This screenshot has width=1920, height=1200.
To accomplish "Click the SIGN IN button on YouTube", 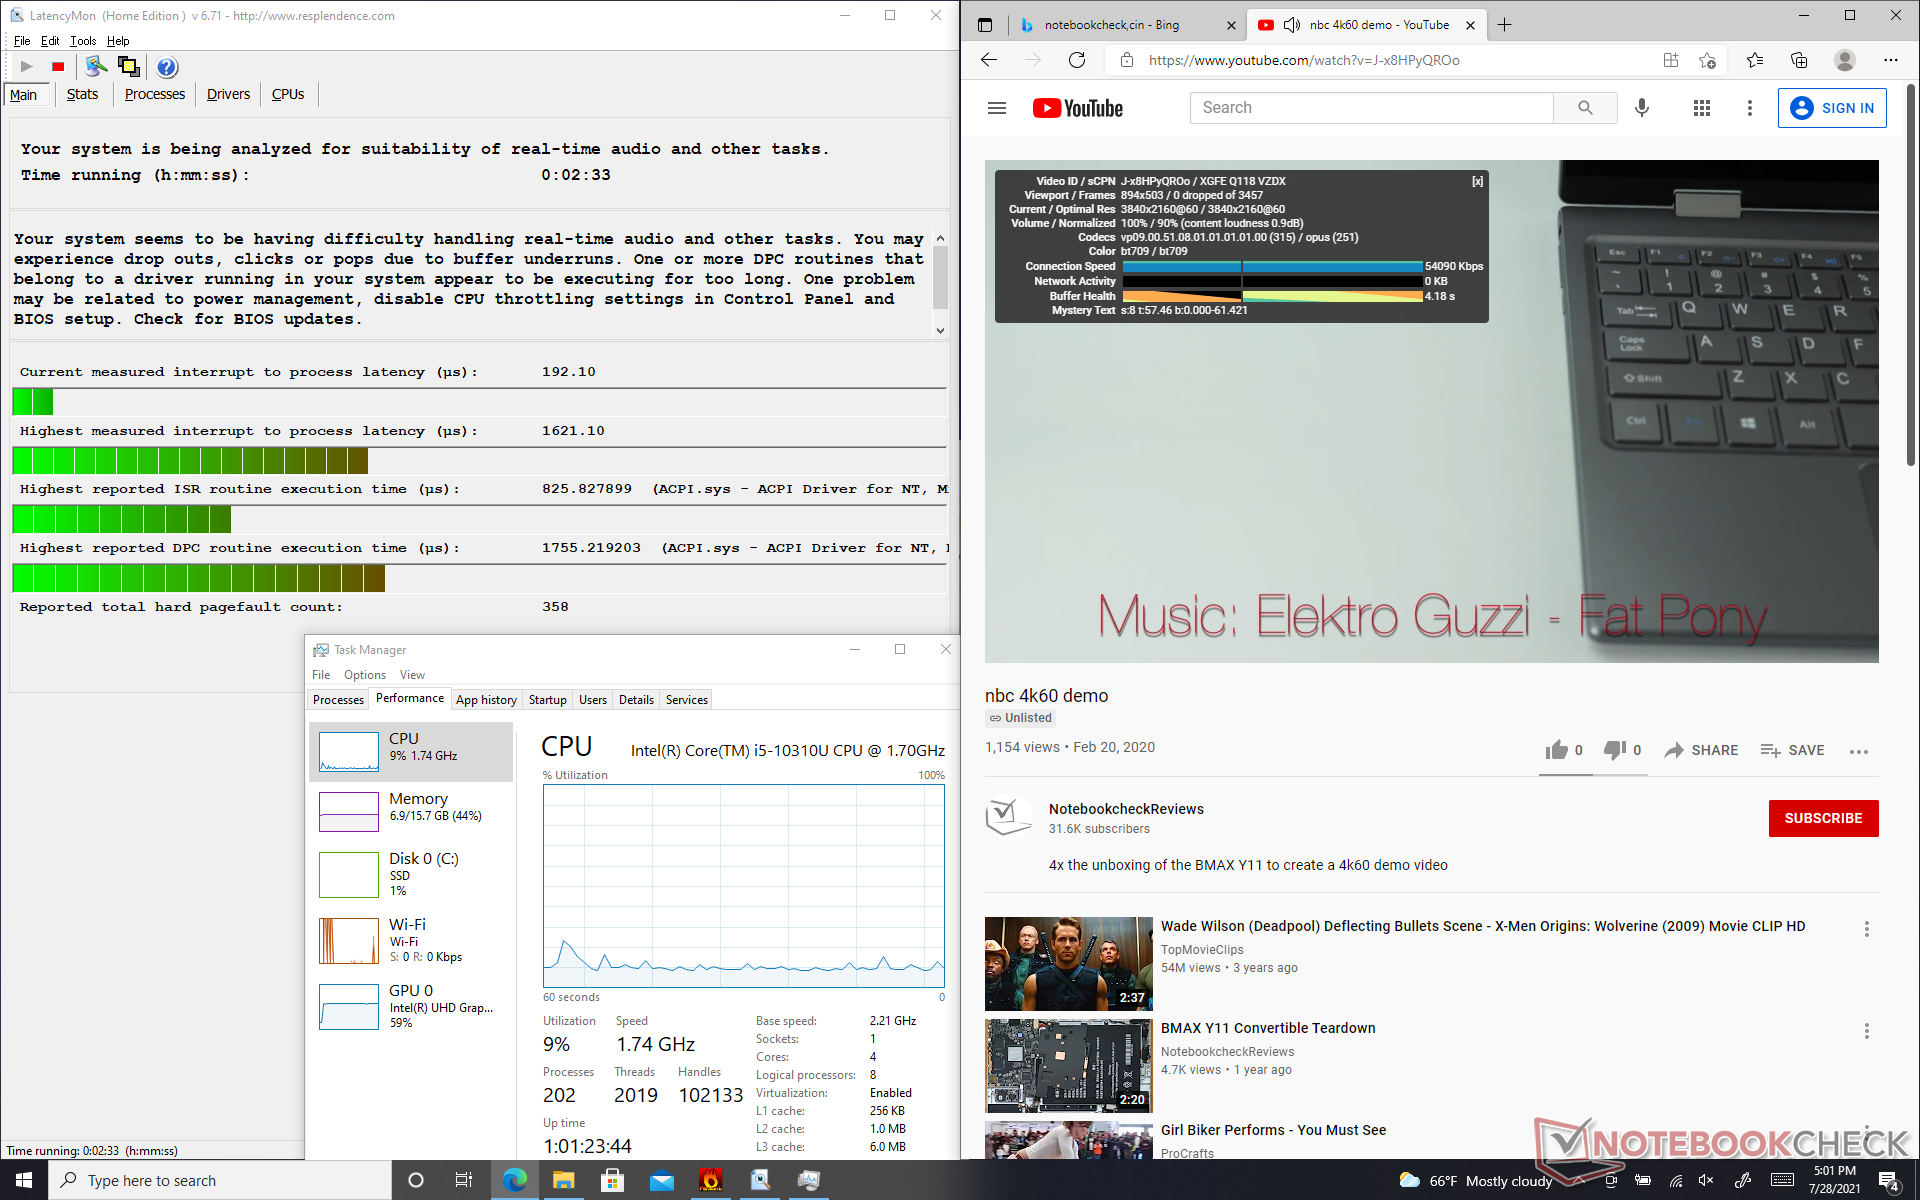I will (x=1832, y=108).
